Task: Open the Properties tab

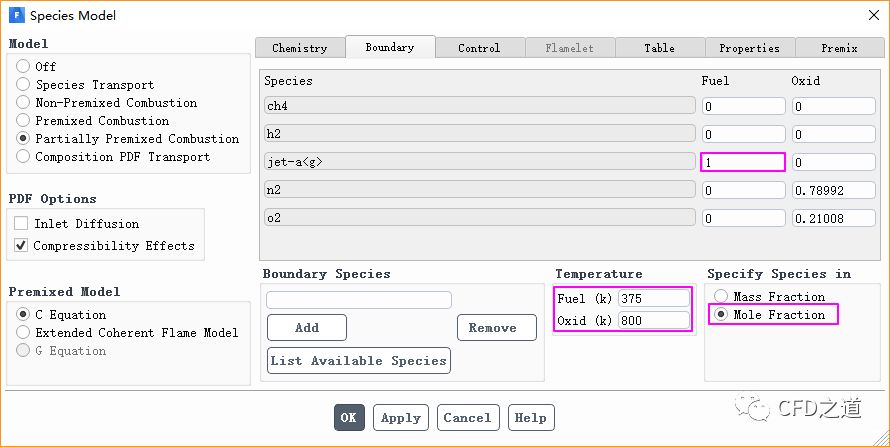Action: click(x=749, y=48)
